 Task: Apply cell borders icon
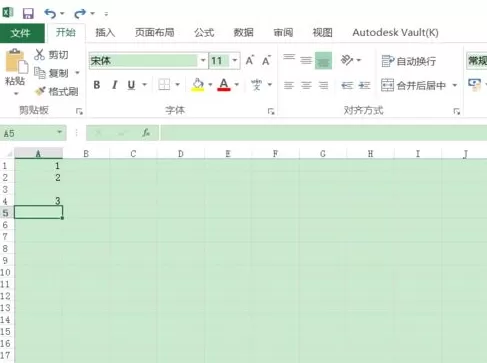(x=164, y=85)
